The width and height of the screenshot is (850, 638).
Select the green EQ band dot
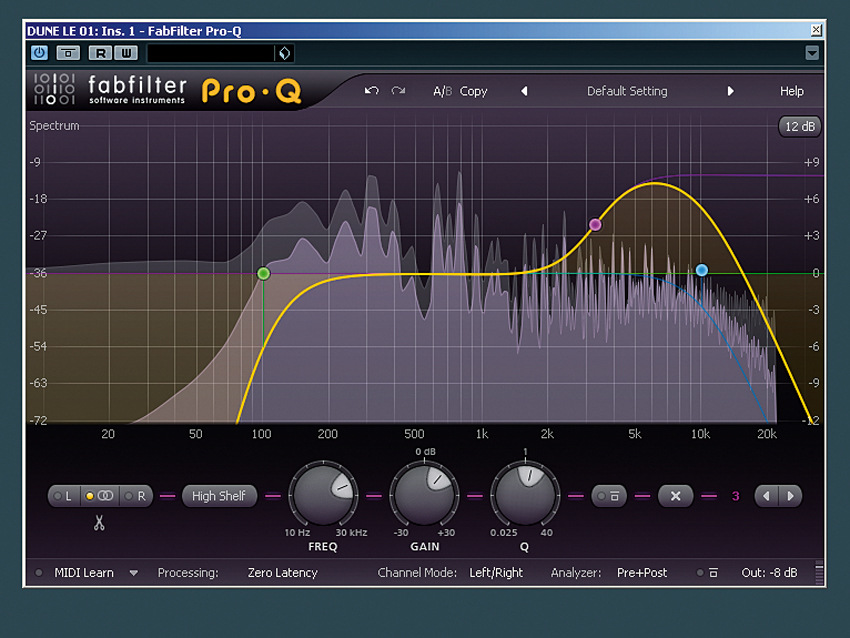click(263, 273)
